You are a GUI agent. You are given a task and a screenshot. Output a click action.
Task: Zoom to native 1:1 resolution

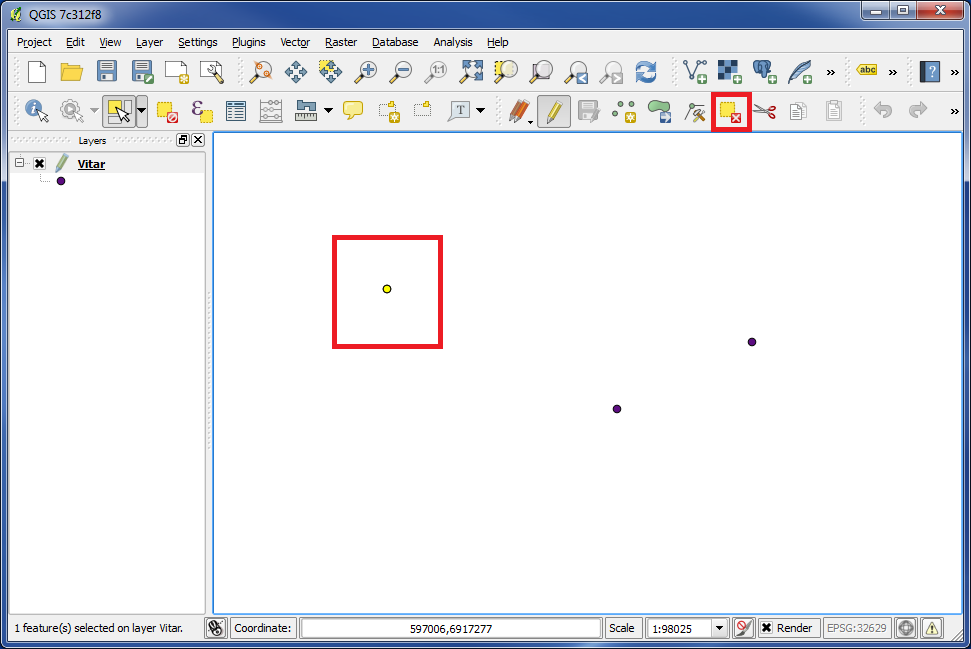pyautogui.click(x=436, y=72)
